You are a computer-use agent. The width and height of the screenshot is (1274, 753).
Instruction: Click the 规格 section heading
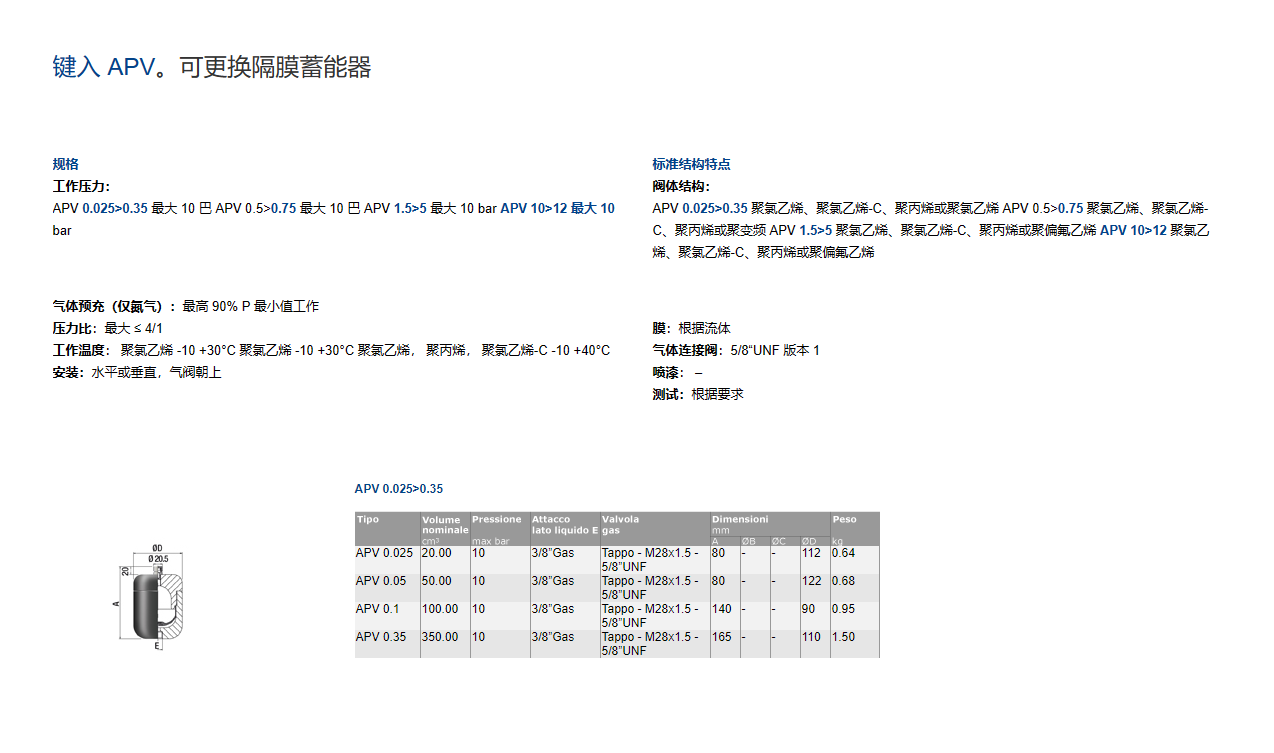[66, 164]
